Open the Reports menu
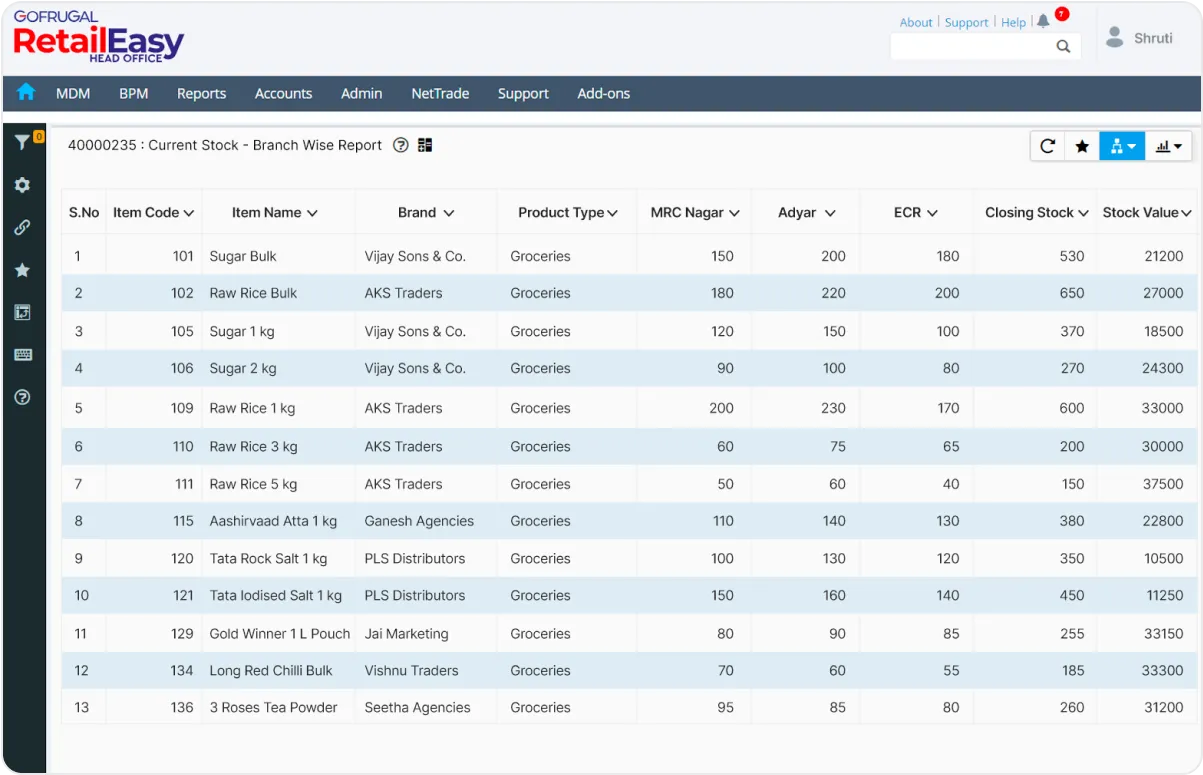Screen dimensions: 1203x775 pyautogui.click(x=201, y=93)
